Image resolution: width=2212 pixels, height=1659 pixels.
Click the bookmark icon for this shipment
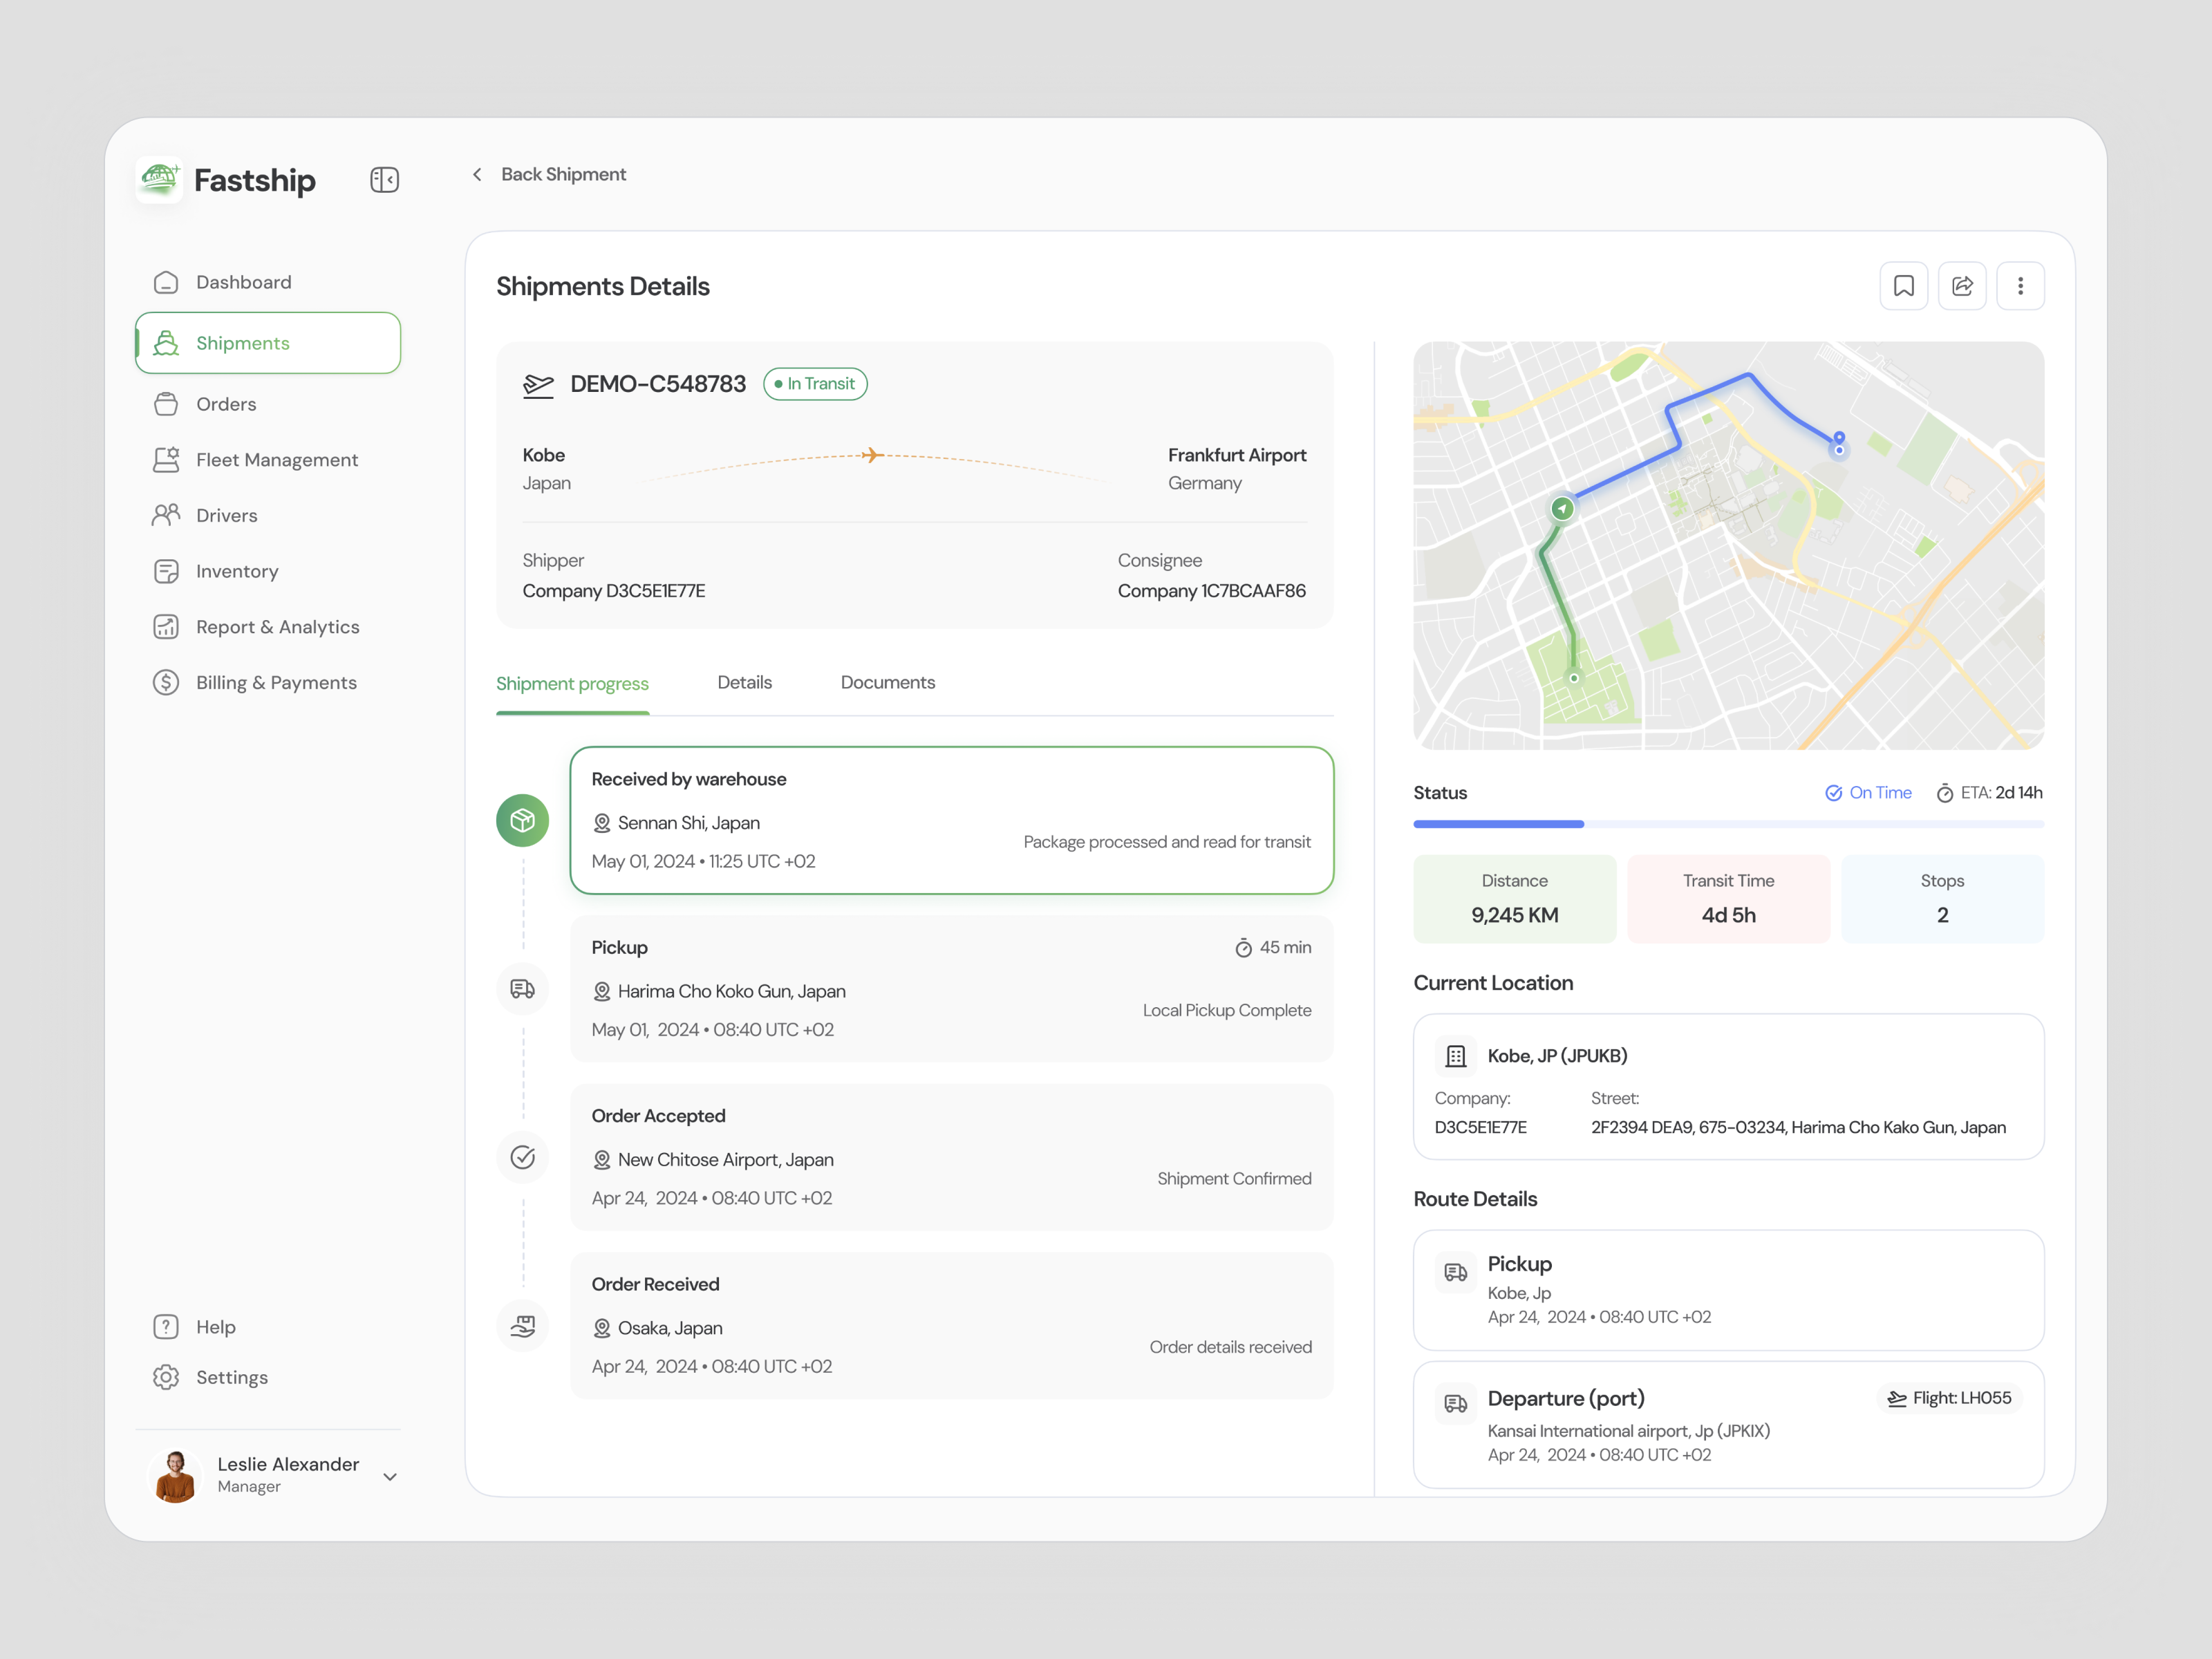(x=1904, y=285)
